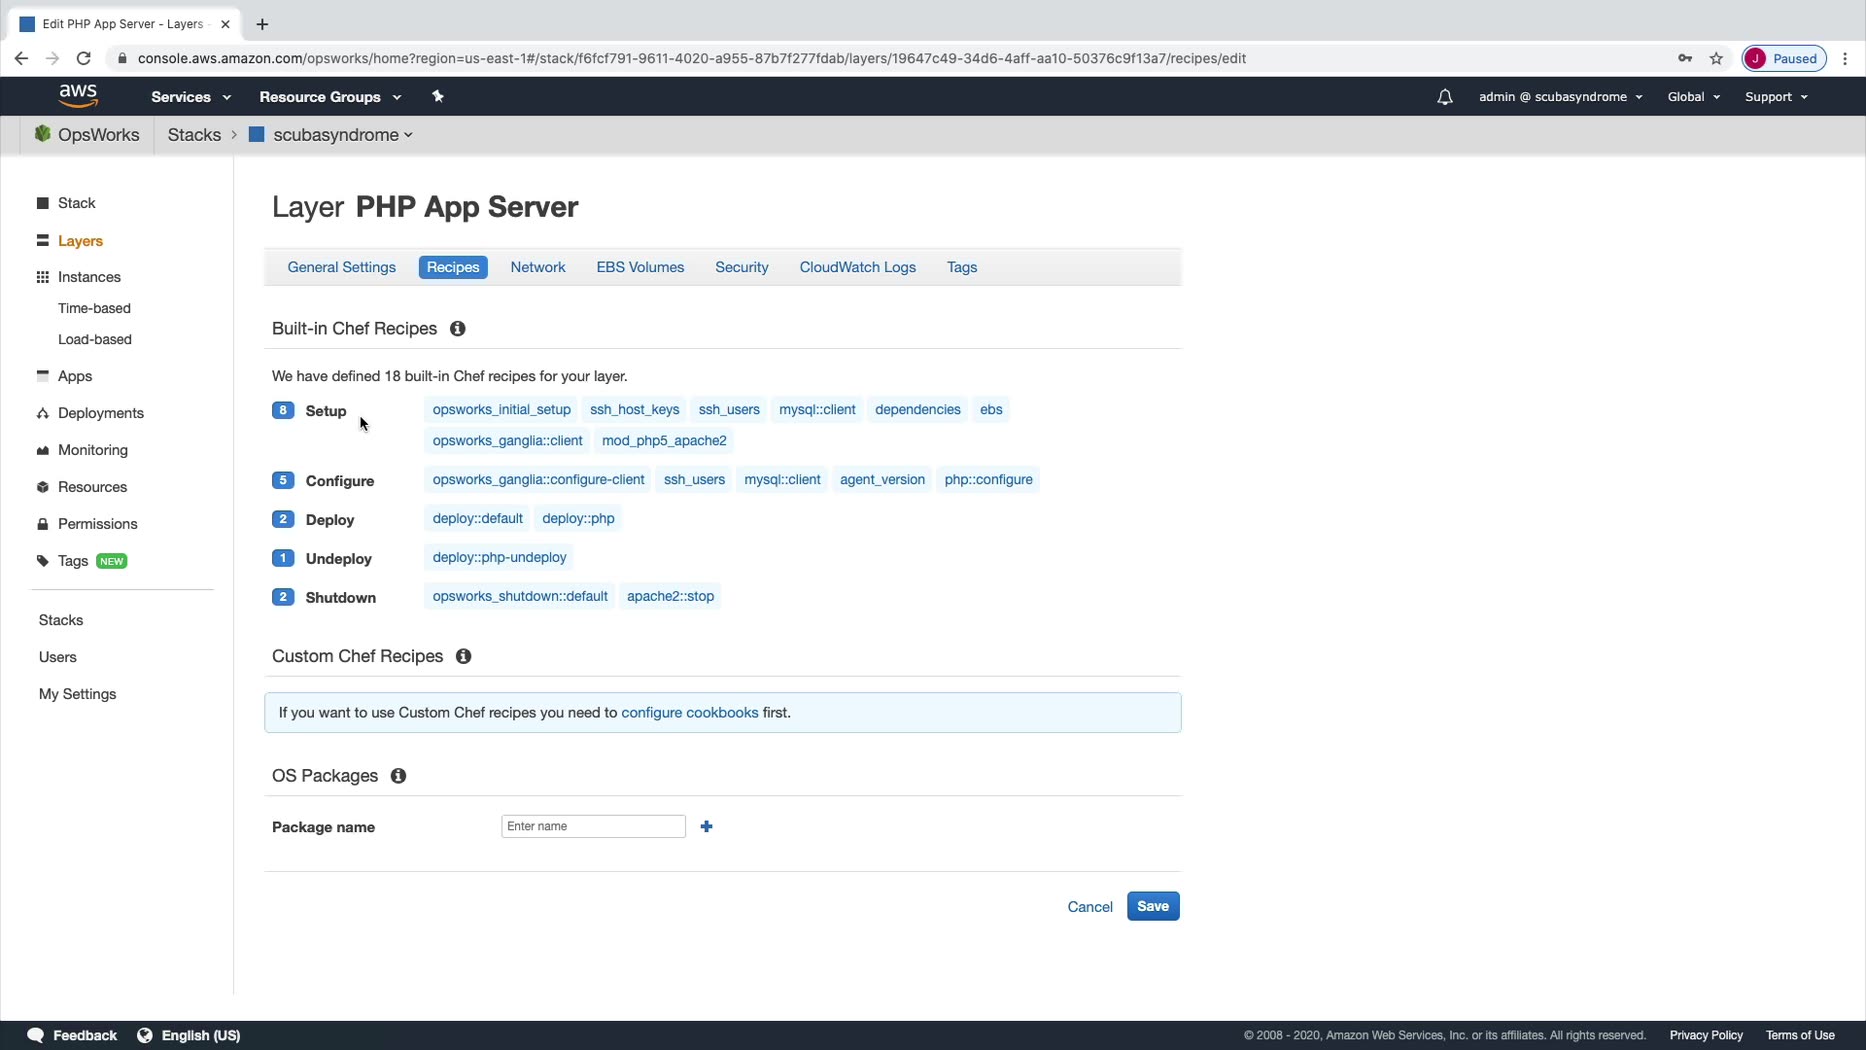Open Privacy Policy in the footer

1706,1035
